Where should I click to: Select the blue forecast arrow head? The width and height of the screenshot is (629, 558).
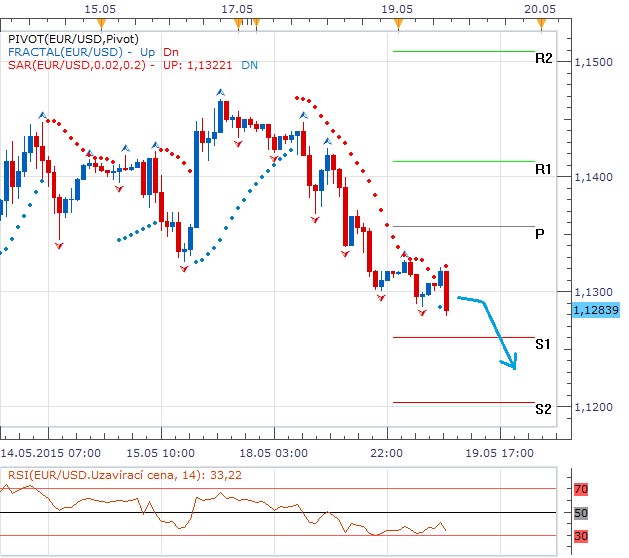point(512,365)
